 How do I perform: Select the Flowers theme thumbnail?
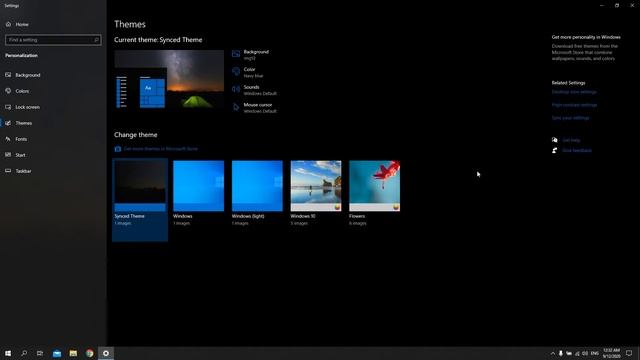(375, 186)
